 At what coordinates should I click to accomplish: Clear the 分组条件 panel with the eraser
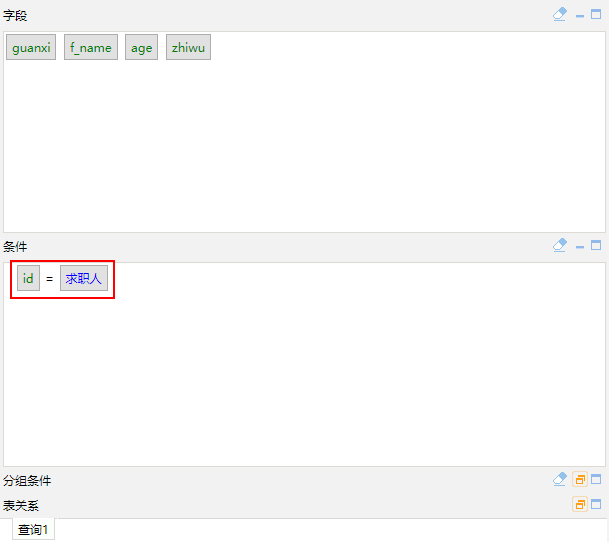pos(560,479)
